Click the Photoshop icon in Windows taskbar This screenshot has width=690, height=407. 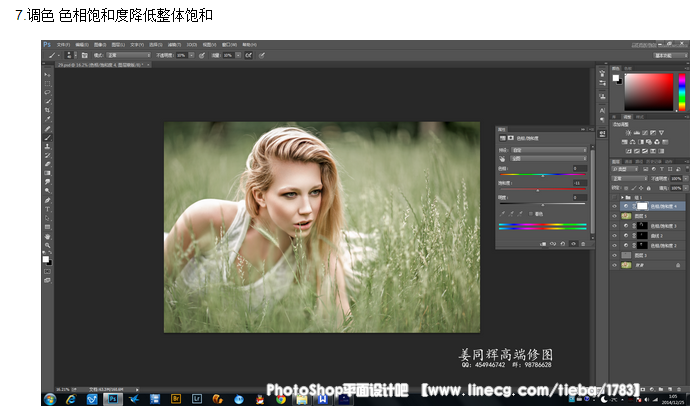[x=112, y=398]
